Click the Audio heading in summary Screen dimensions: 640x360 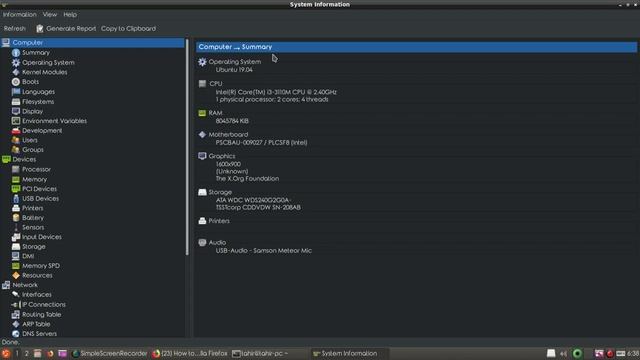click(x=217, y=242)
